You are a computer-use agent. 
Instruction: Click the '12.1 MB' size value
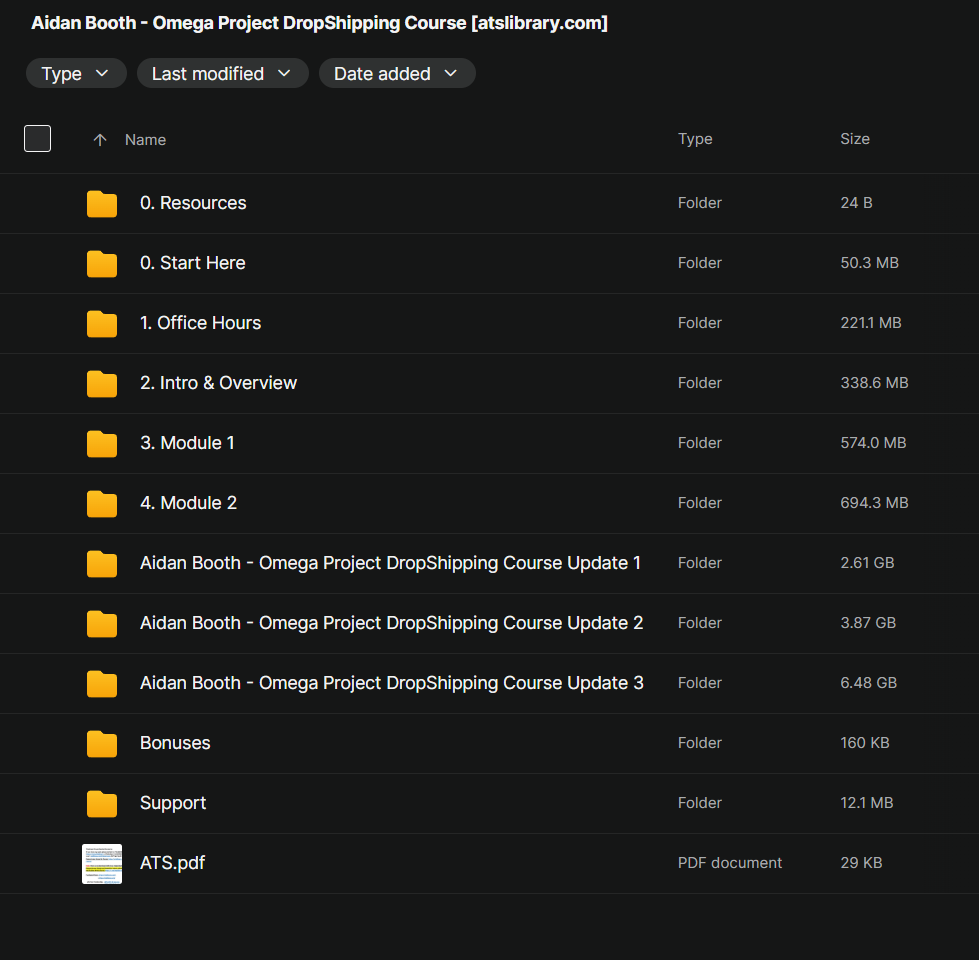pos(867,802)
